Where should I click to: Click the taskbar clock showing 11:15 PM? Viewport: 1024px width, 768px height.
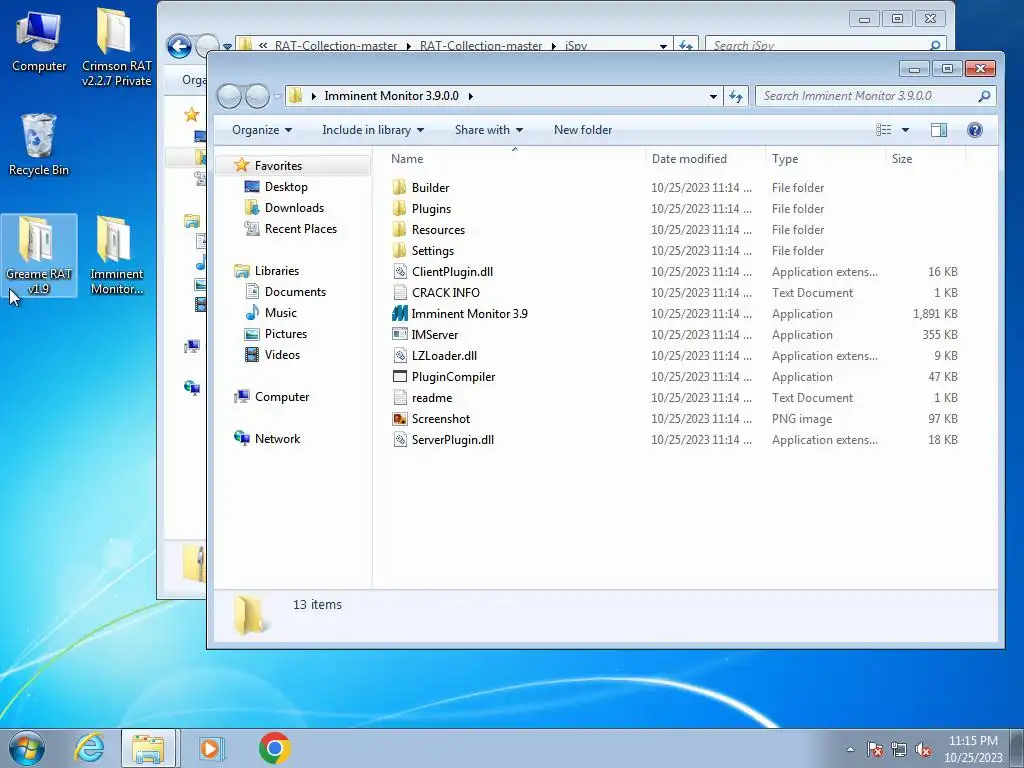point(973,749)
